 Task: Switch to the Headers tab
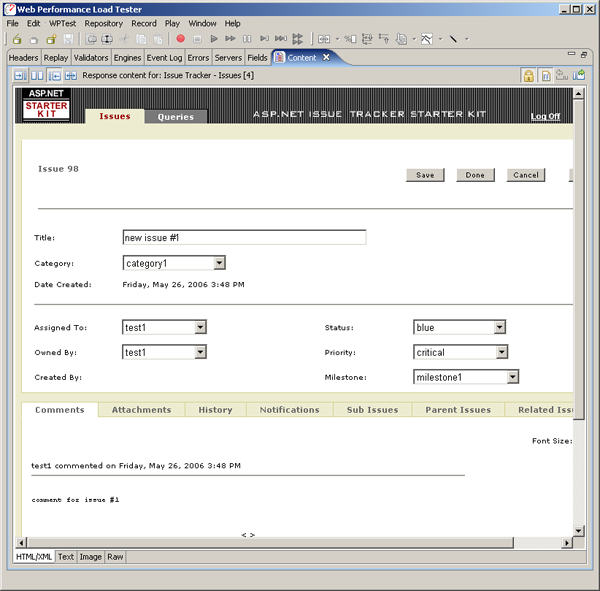(x=23, y=58)
